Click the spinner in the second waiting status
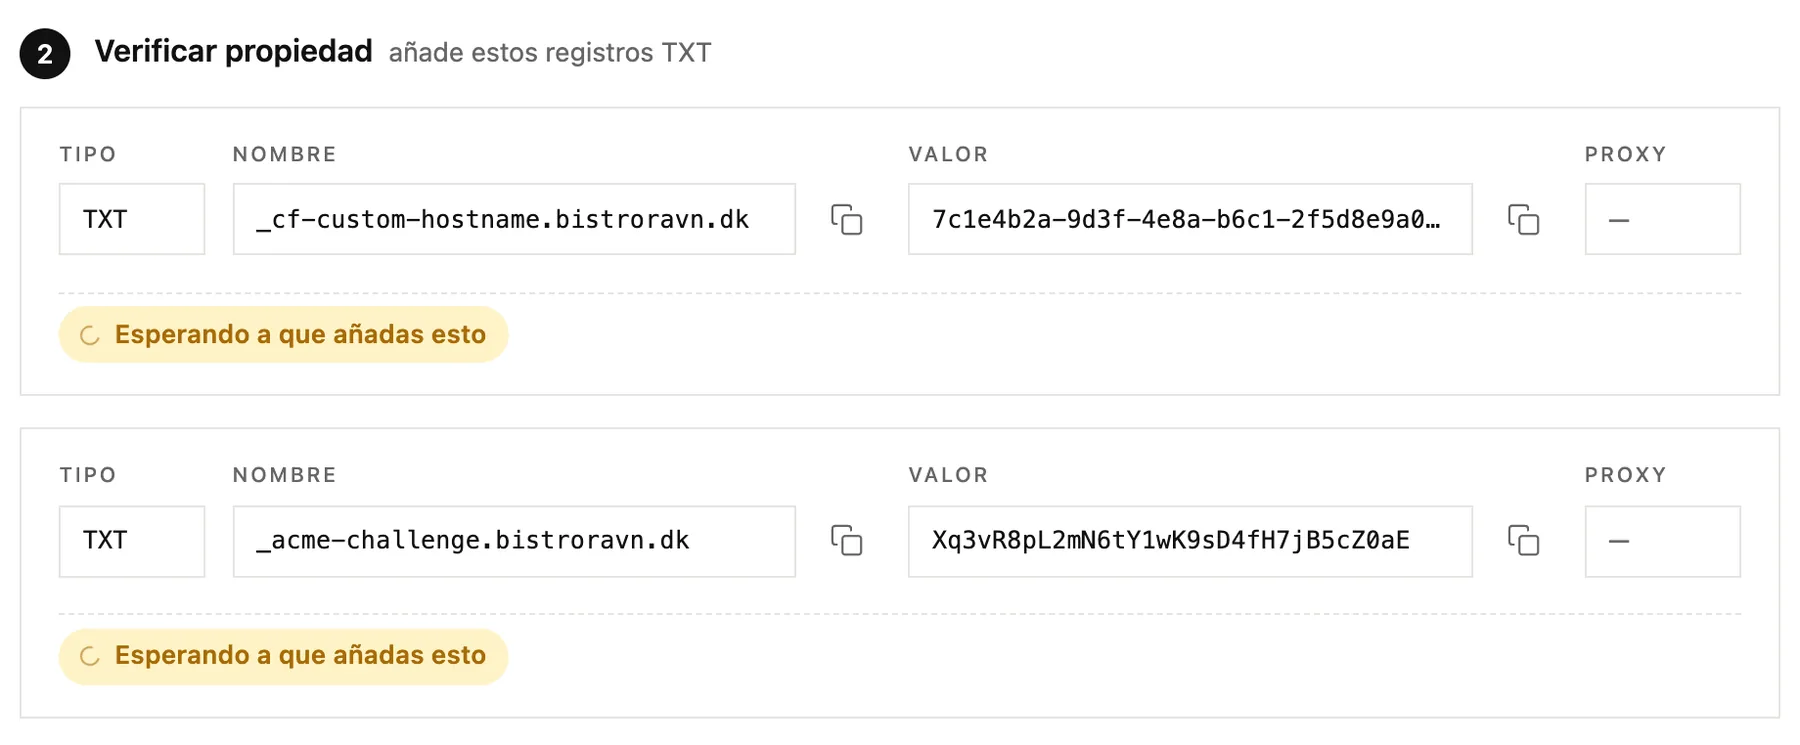 90,656
